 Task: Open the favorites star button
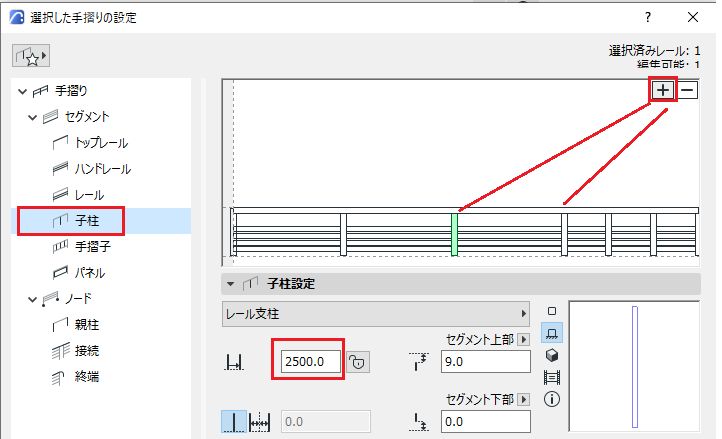31,56
